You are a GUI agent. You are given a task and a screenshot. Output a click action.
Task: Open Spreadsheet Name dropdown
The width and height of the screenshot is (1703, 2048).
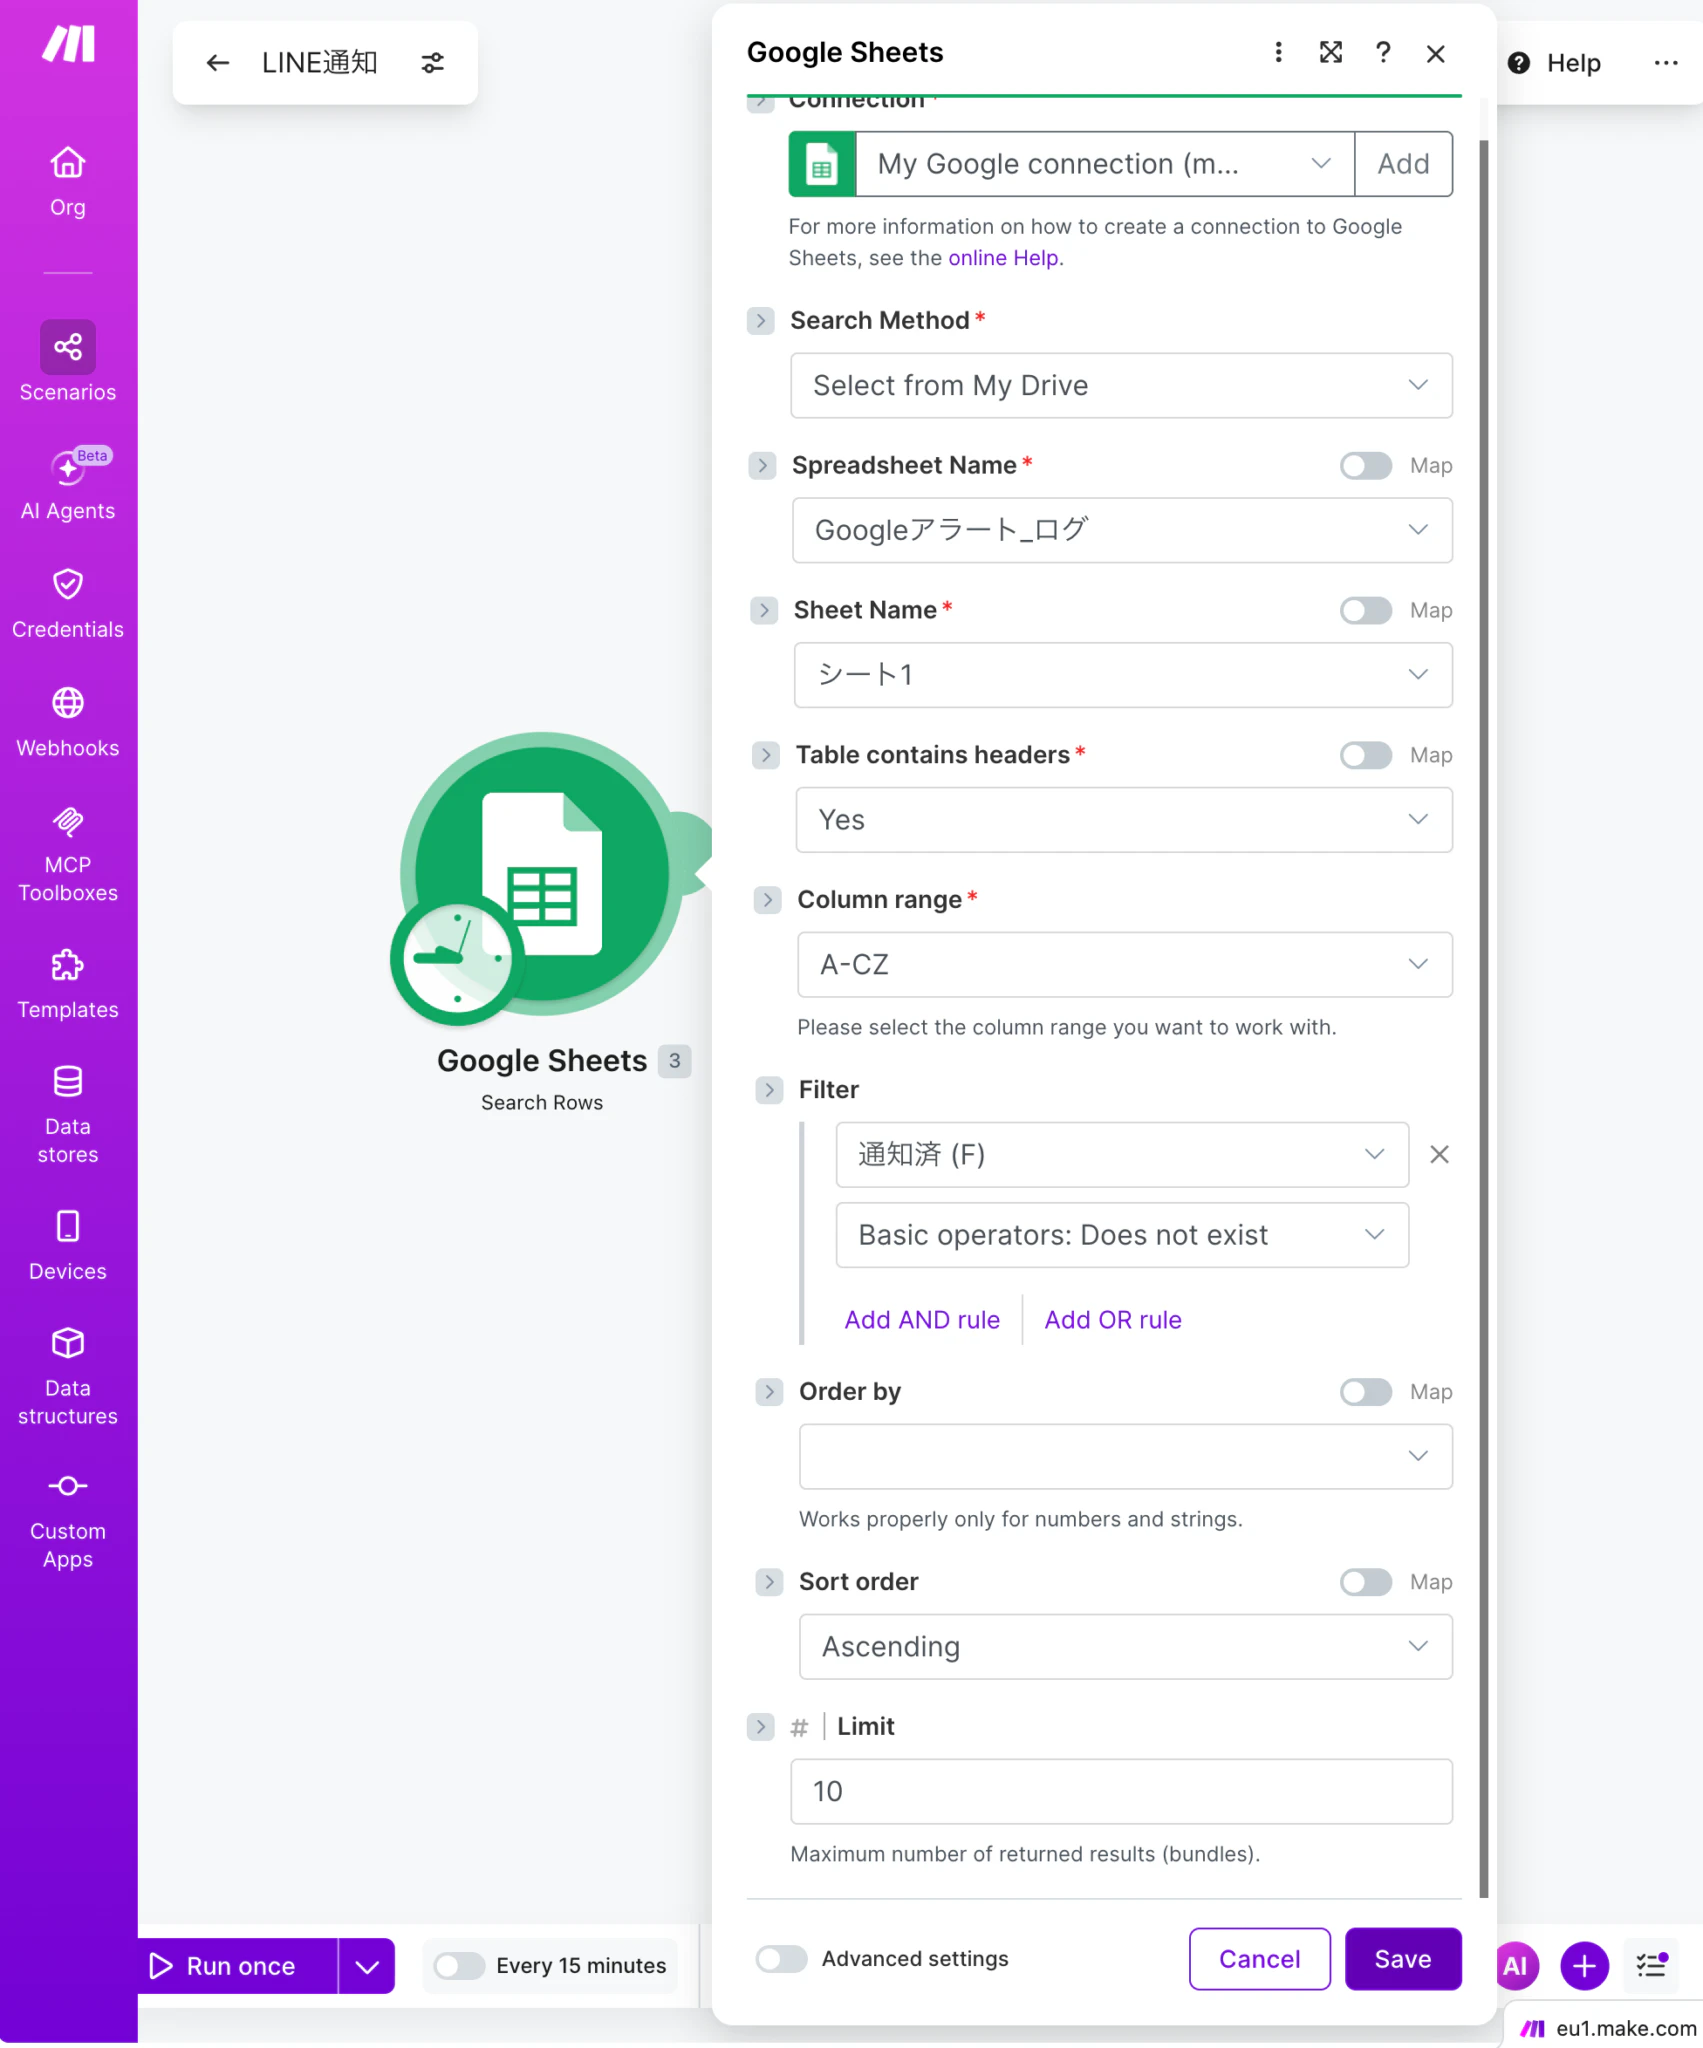(1122, 530)
